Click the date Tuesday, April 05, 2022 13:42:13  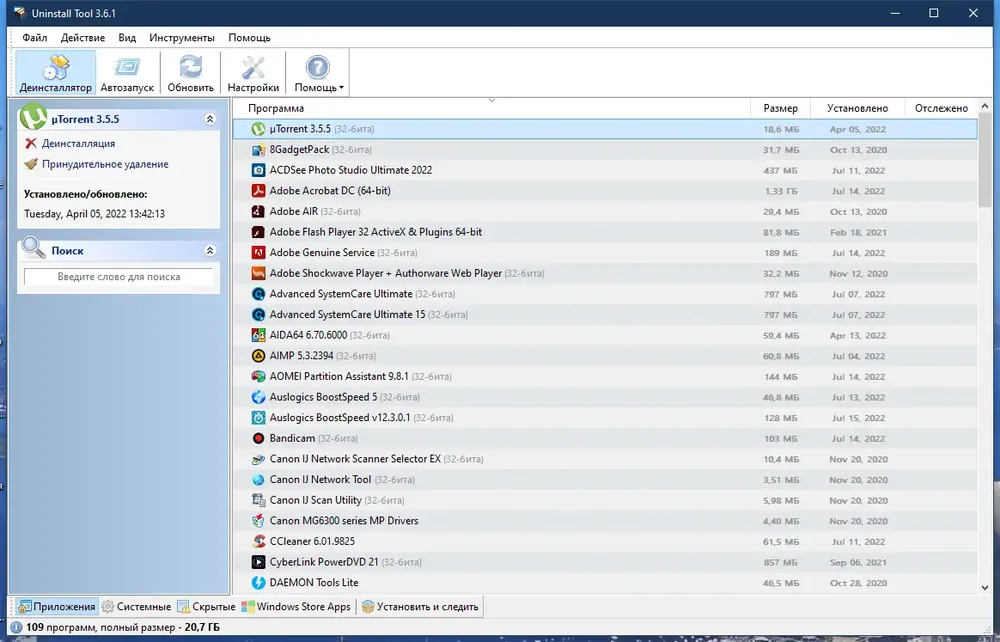pyautogui.click(x=94, y=214)
